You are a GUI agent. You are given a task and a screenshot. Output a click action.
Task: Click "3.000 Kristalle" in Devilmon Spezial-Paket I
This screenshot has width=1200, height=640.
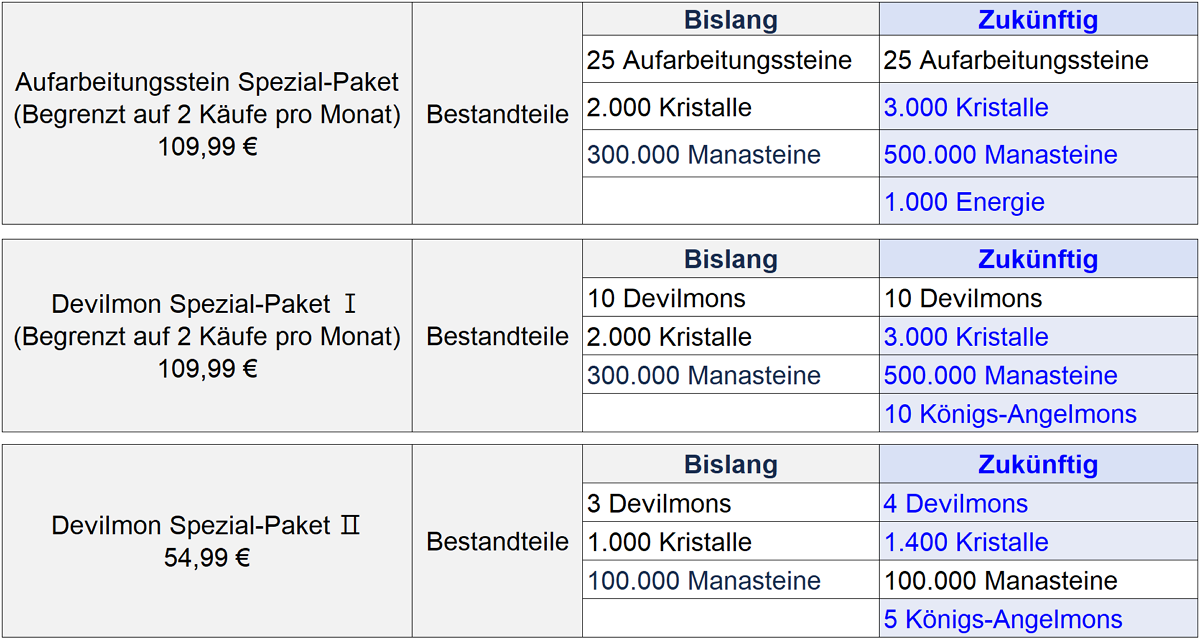click(x=966, y=337)
